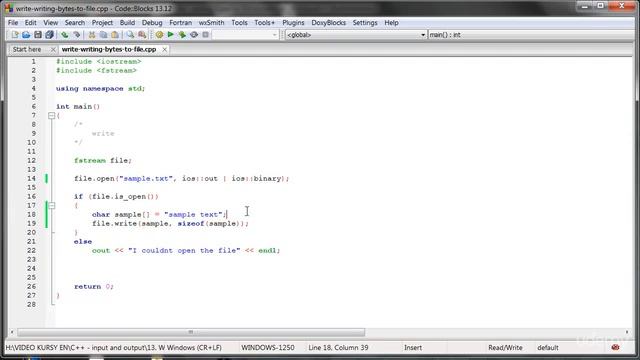The width and height of the screenshot is (640, 360).
Task: Open the View menu
Action: point(51,22)
